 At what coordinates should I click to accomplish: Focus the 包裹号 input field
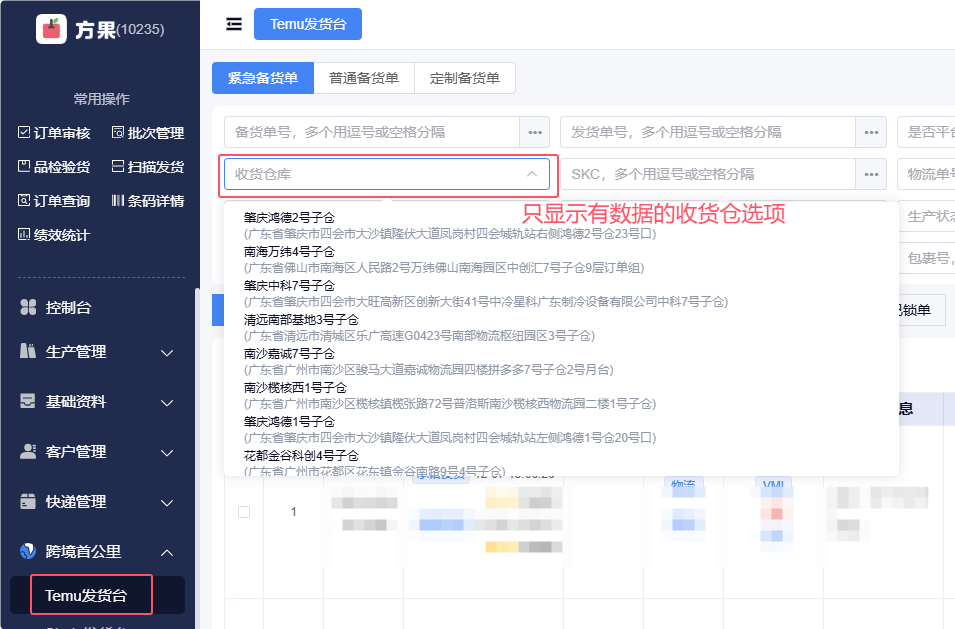(x=926, y=258)
